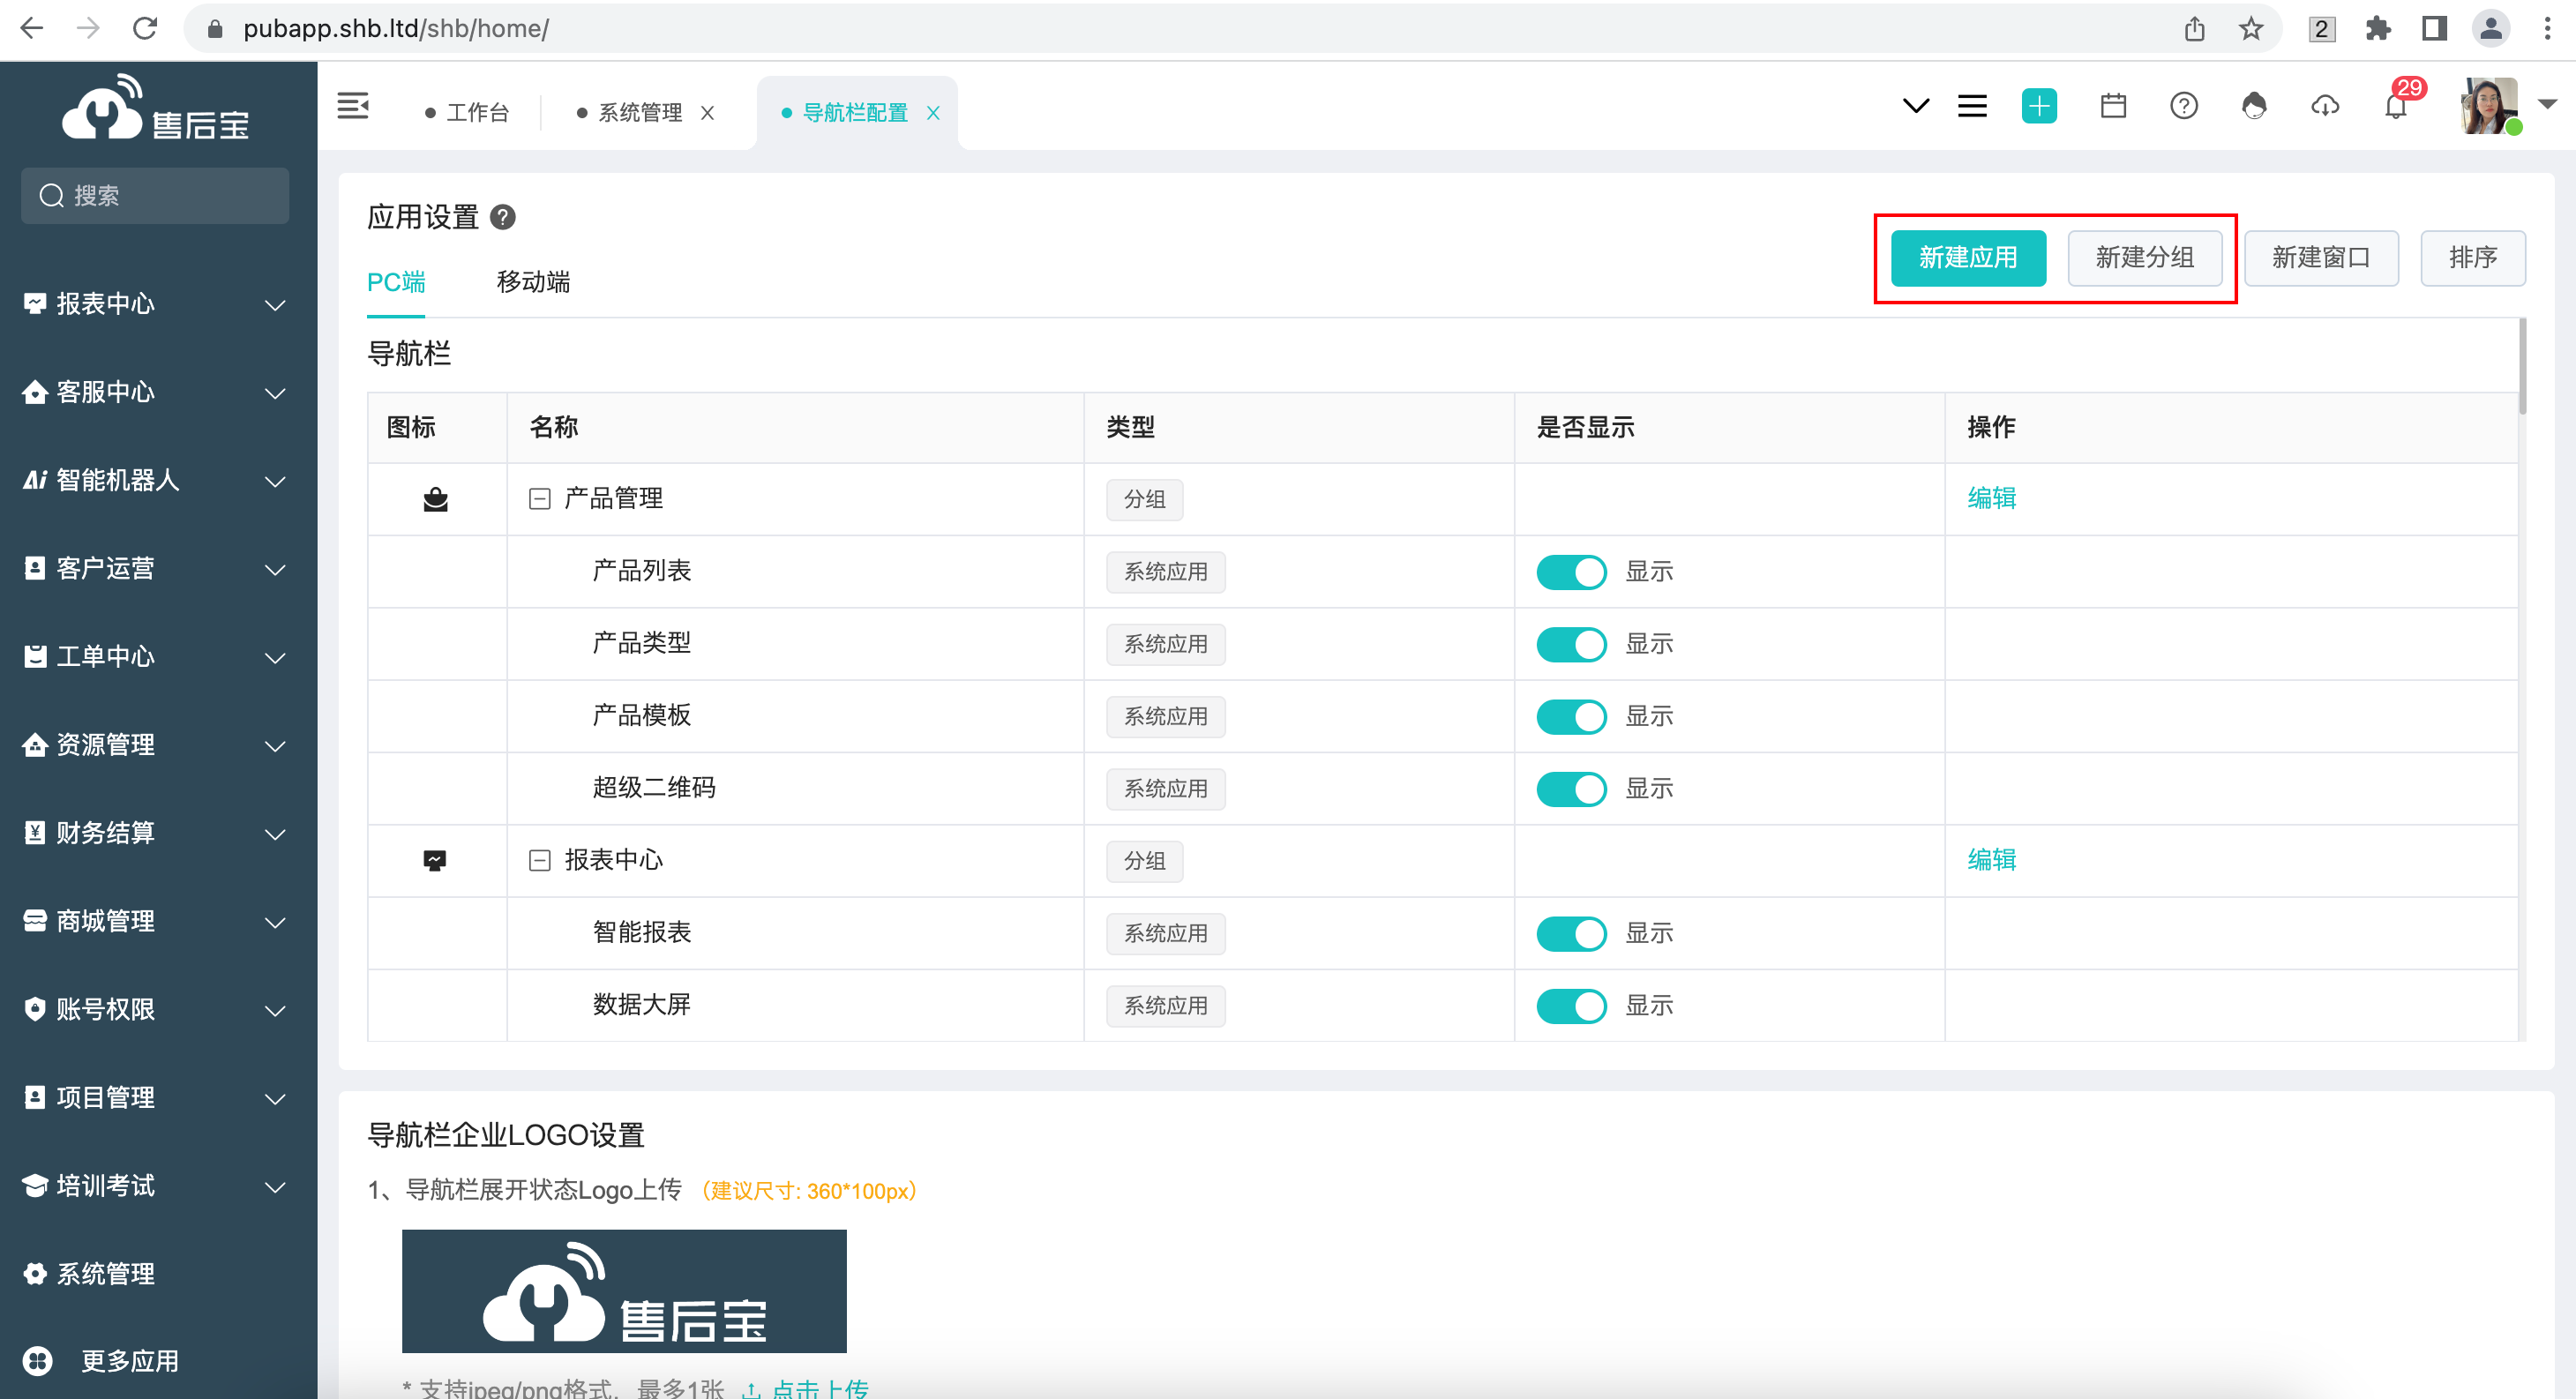Screen dimensions: 2576x1399
Task: Switch to the 系统管理 tab
Action: pyautogui.click(x=630, y=113)
